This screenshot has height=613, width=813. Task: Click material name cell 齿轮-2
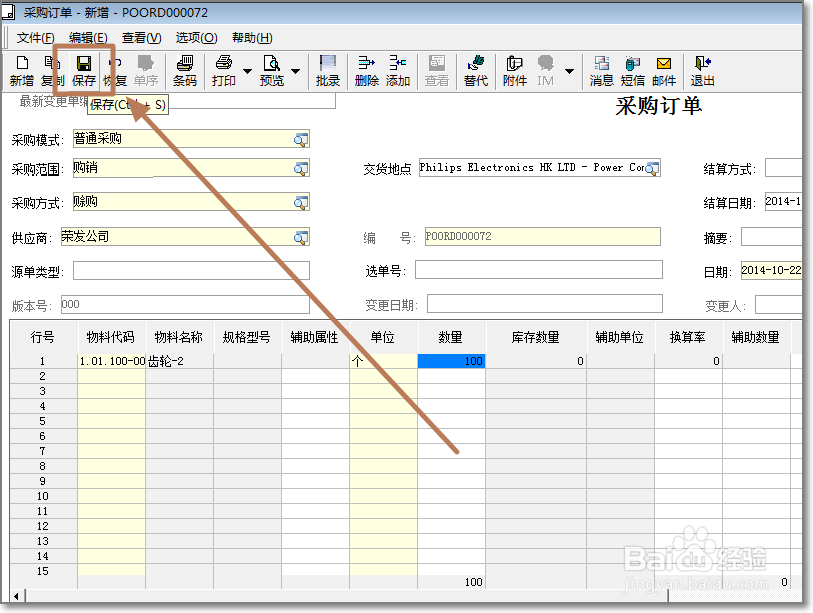[x=179, y=361]
